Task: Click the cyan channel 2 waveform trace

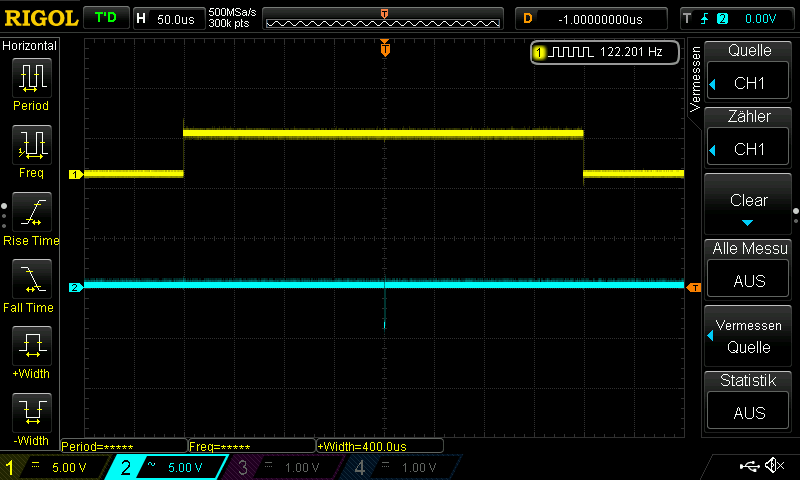Action: [383, 285]
